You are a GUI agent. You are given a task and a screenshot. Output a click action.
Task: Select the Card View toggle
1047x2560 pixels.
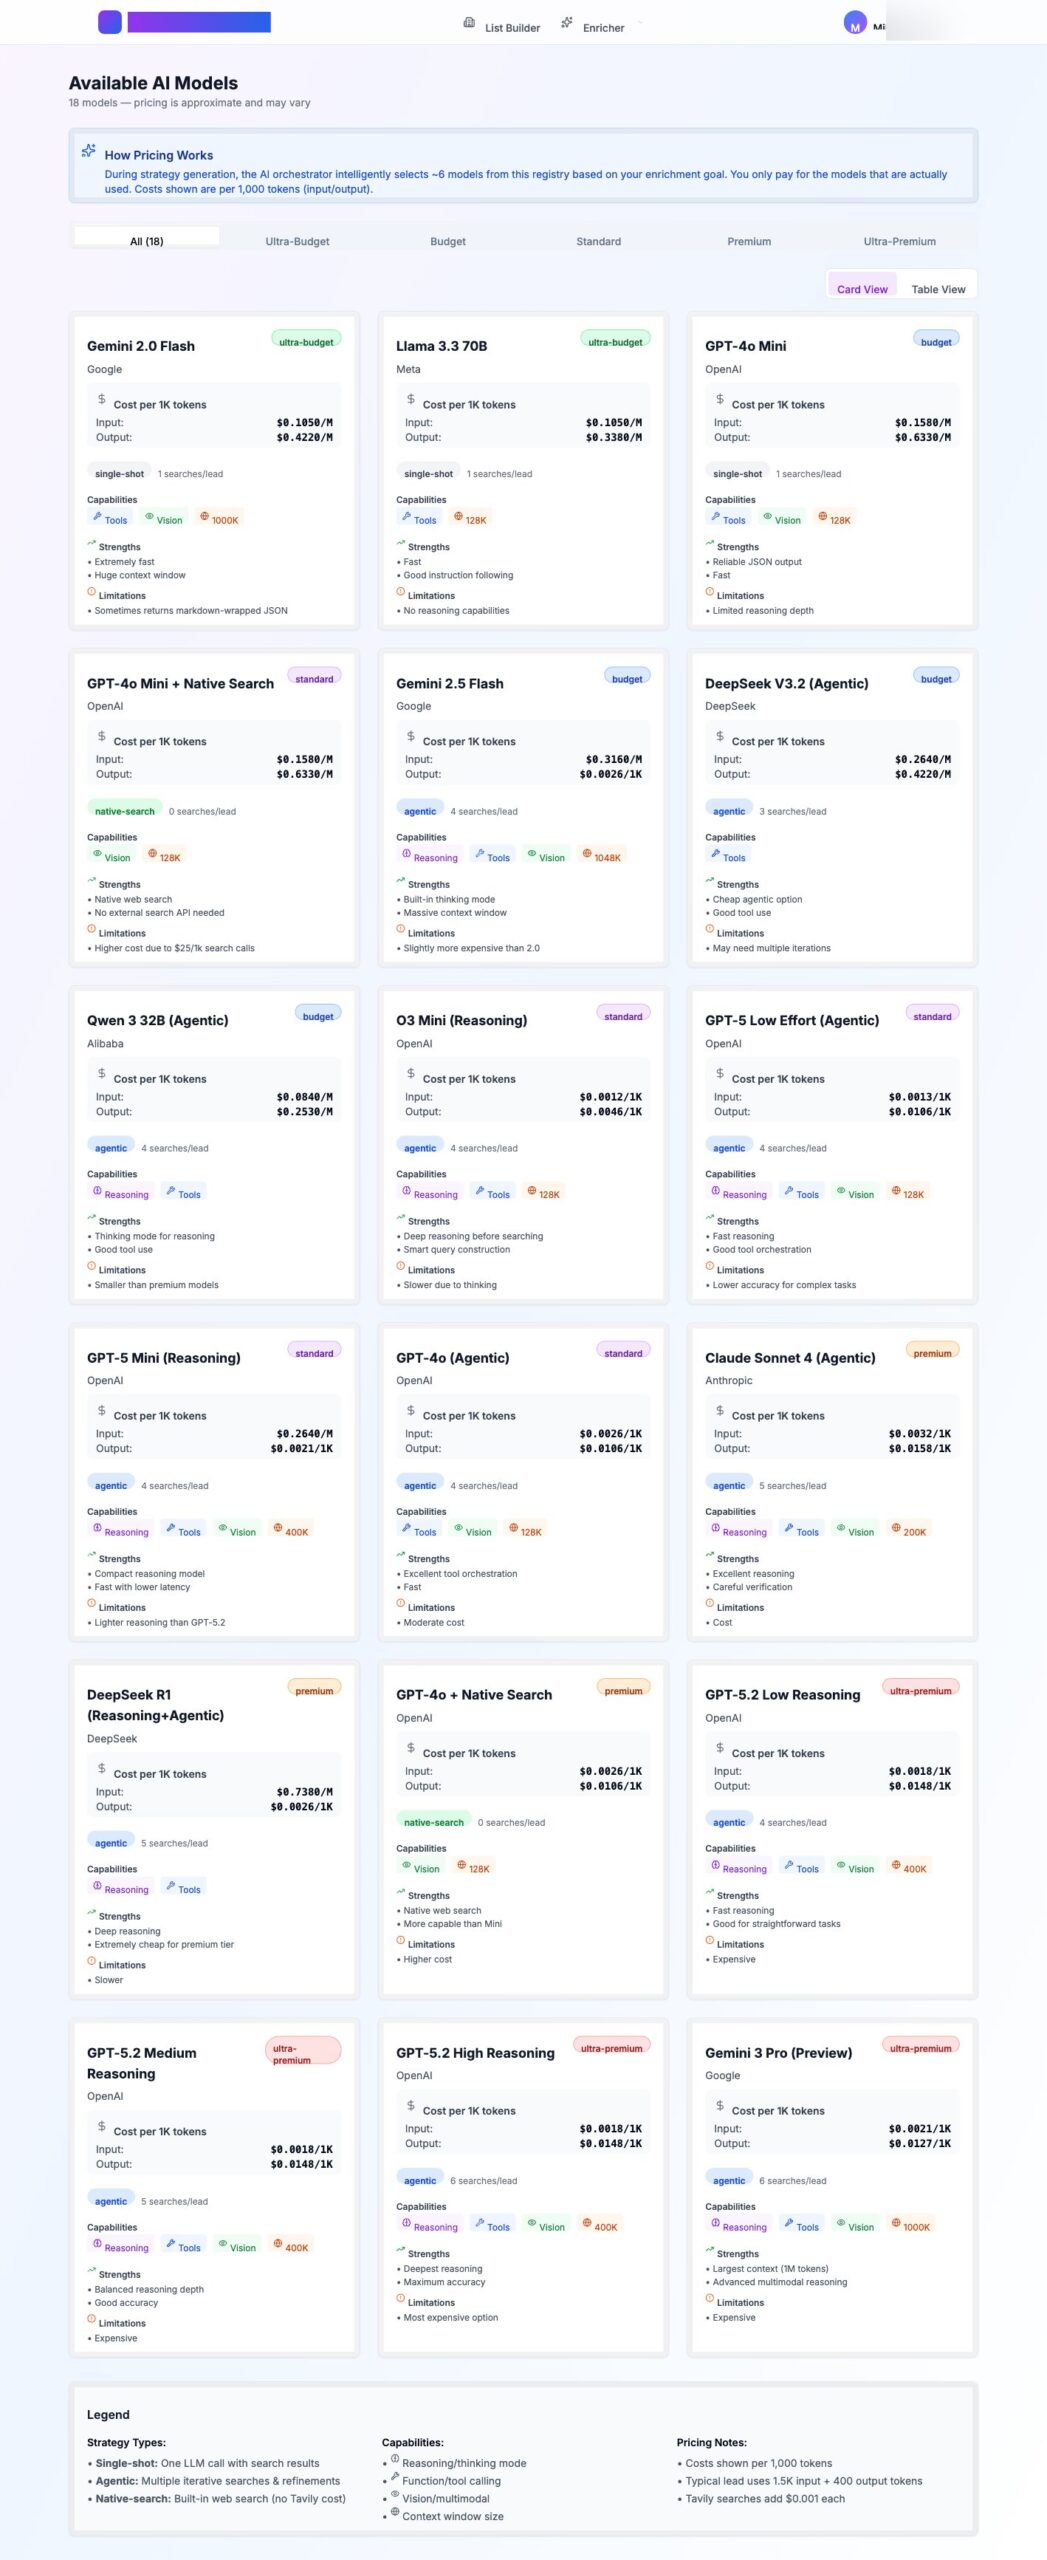[x=861, y=288]
